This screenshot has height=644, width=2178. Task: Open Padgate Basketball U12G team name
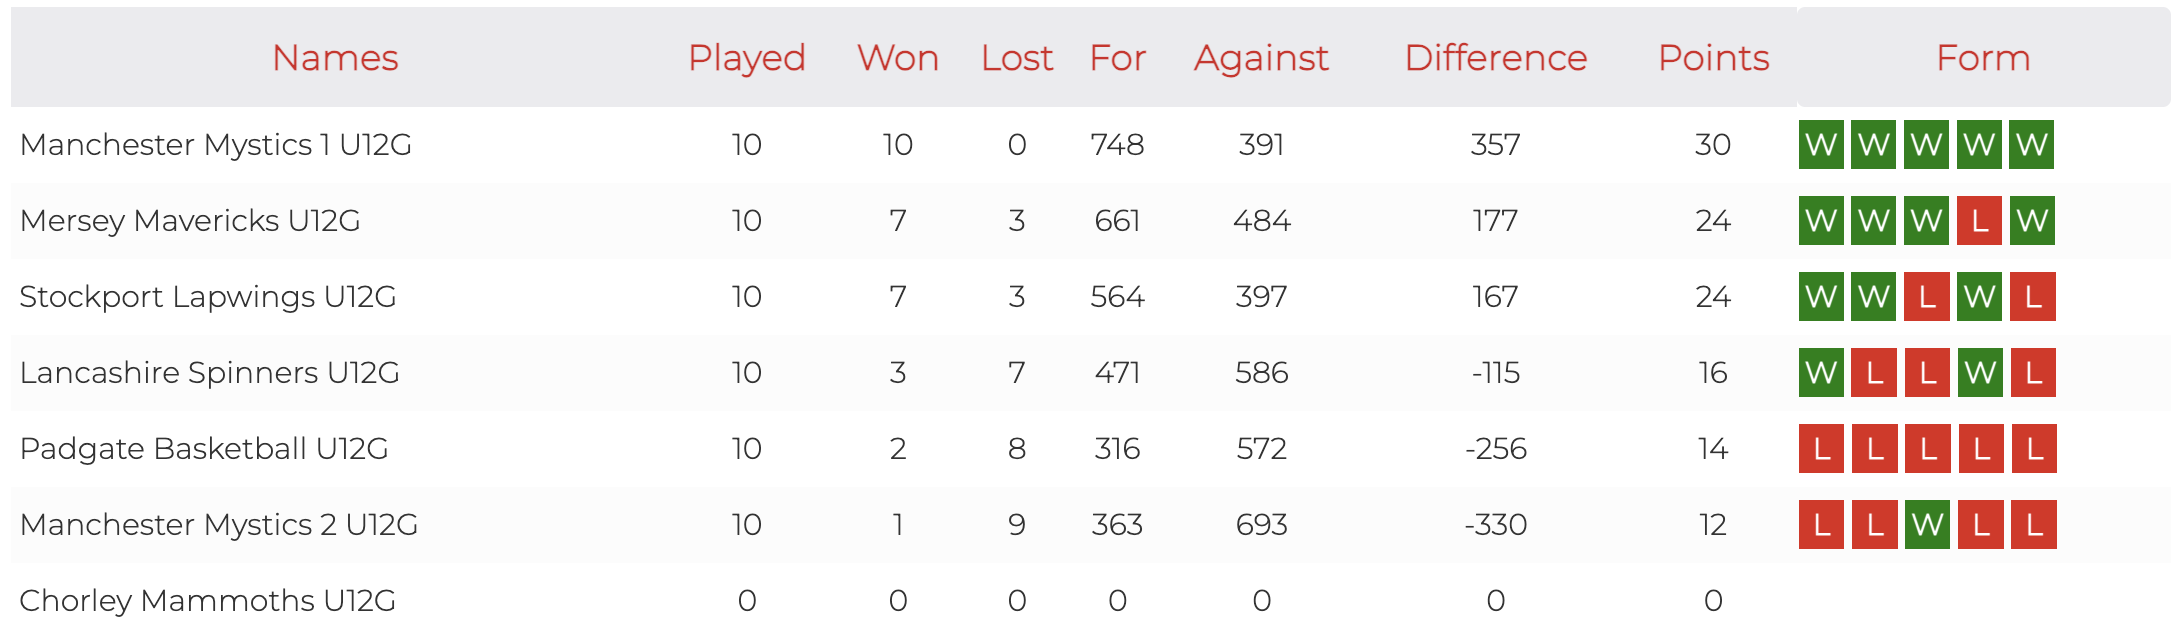pyautogui.click(x=204, y=449)
